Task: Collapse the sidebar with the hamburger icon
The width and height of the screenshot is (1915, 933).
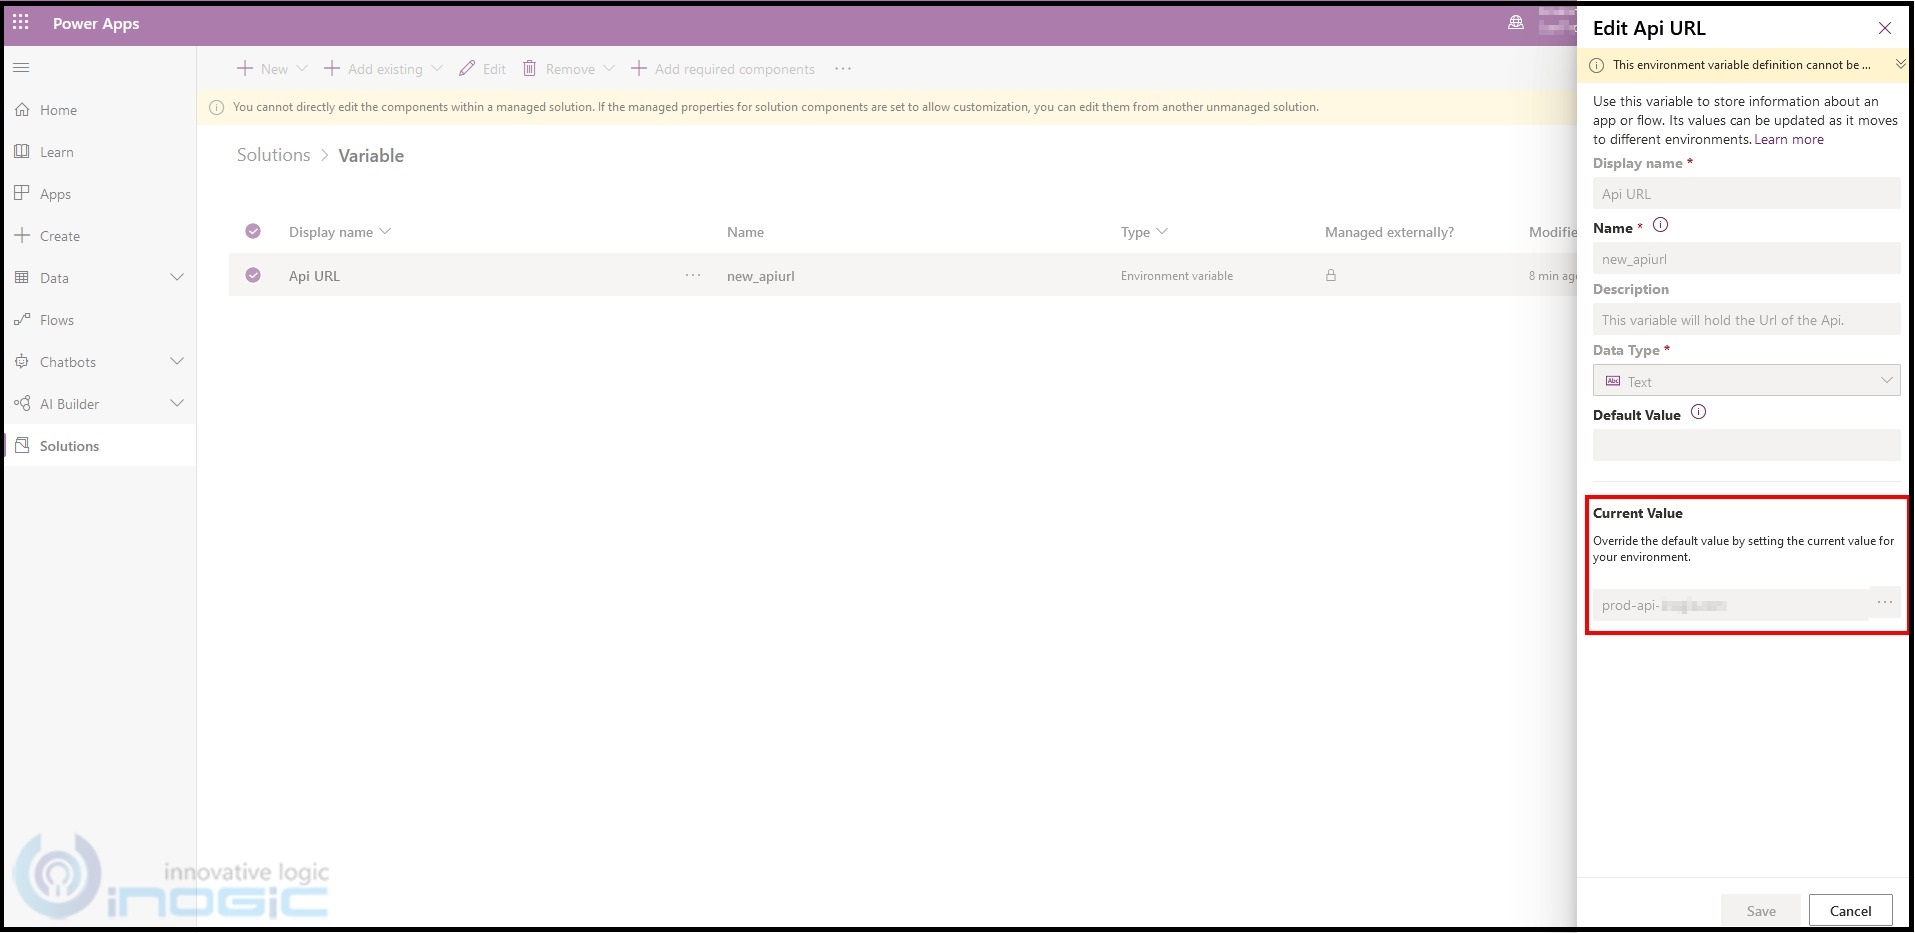Action: (20, 67)
